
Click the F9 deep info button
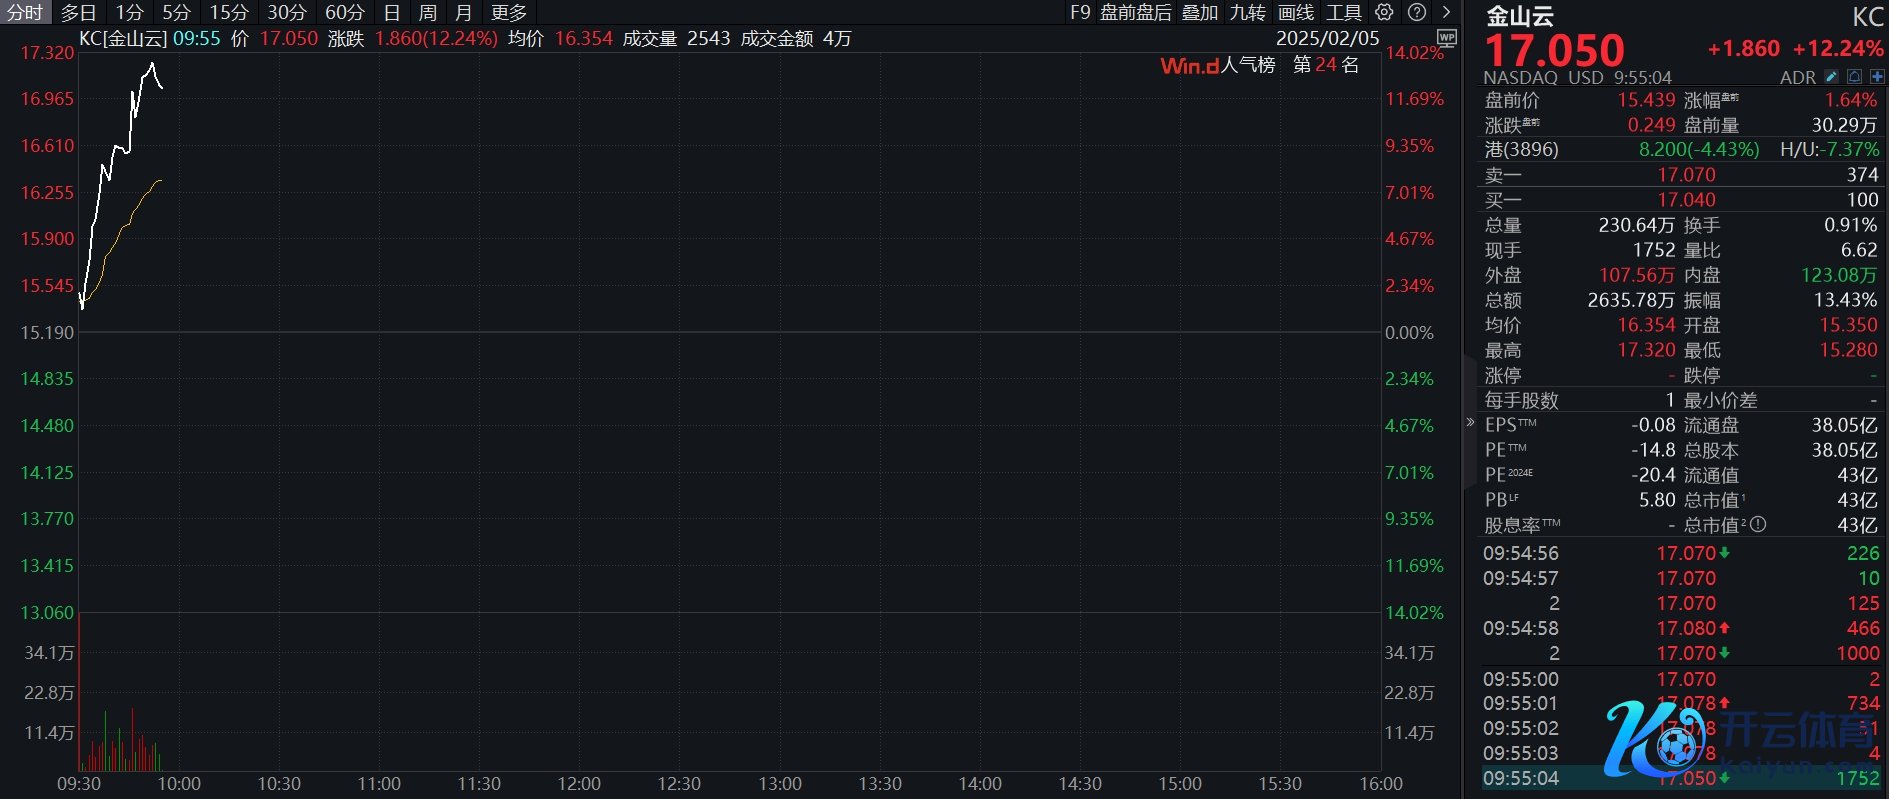tap(1080, 13)
